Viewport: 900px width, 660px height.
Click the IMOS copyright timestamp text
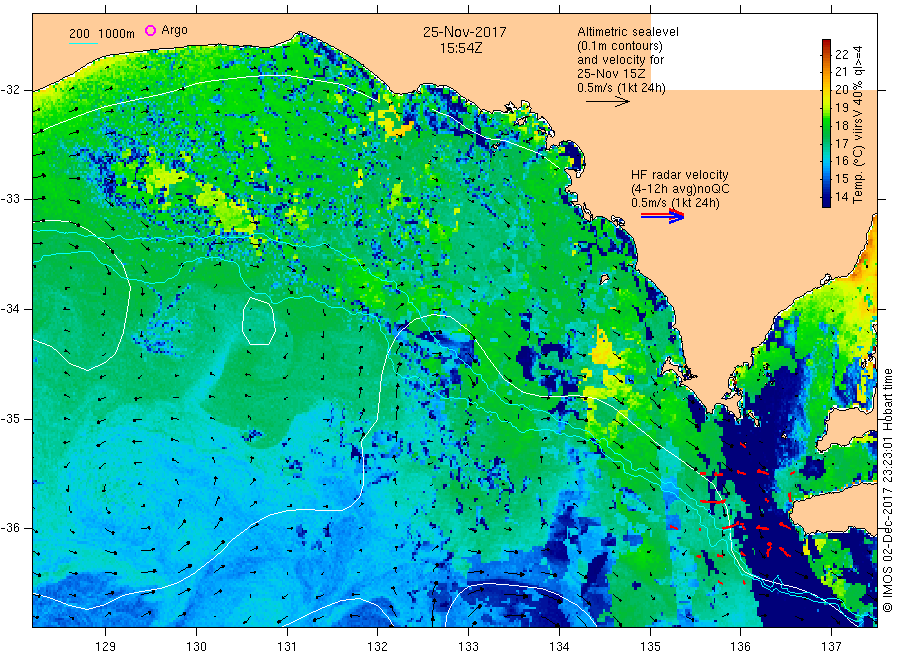coord(887,490)
